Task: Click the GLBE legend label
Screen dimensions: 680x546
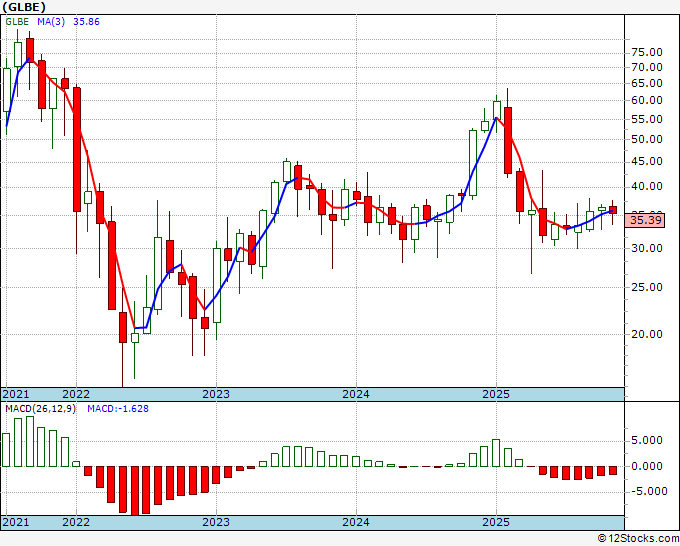Action: point(17,22)
